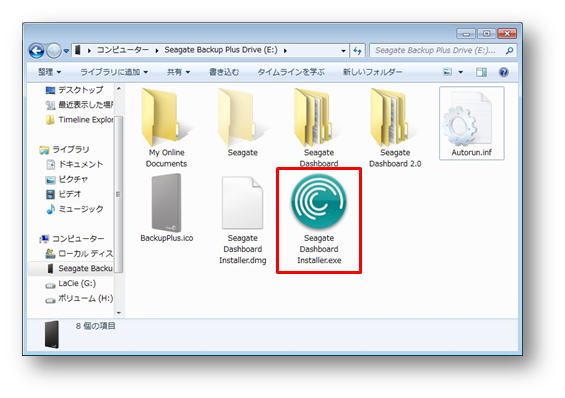Click 書き込む toolbar button
The width and height of the screenshot is (565, 398).
click(224, 72)
